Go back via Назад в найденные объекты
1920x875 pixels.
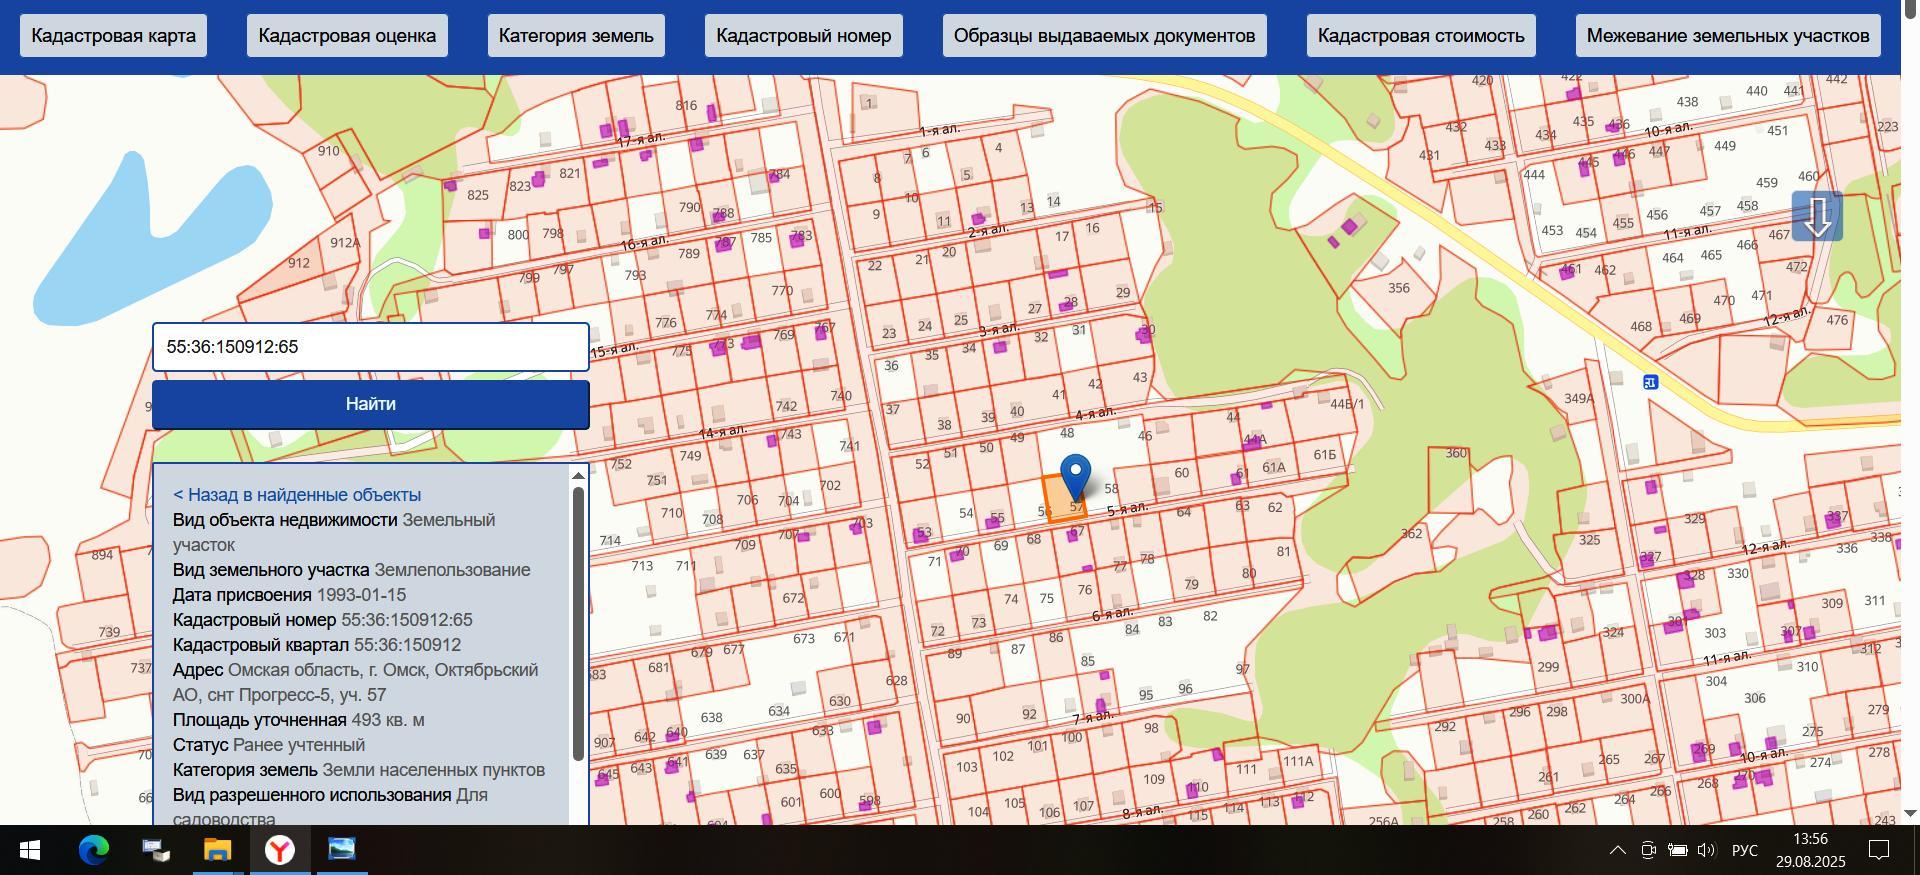pos(297,495)
